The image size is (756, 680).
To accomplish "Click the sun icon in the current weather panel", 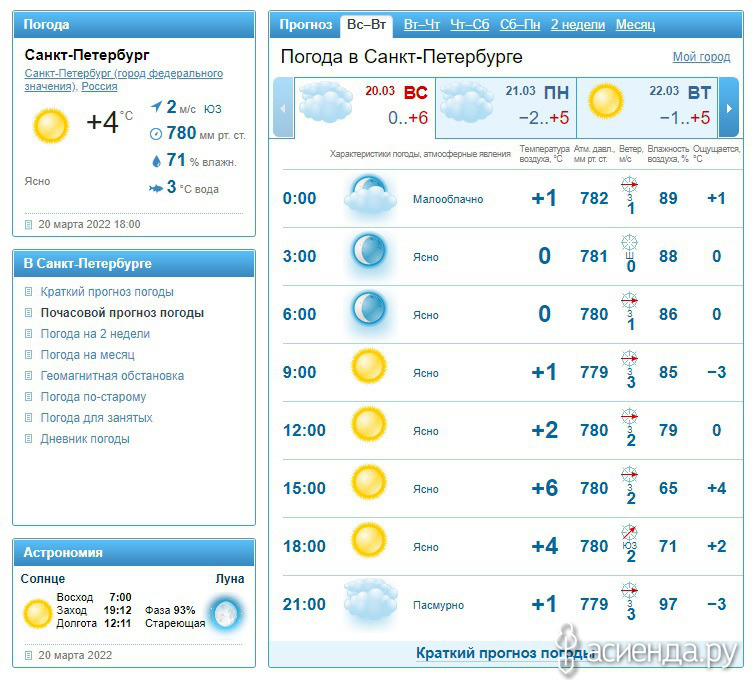I will pyautogui.click(x=51, y=125).
